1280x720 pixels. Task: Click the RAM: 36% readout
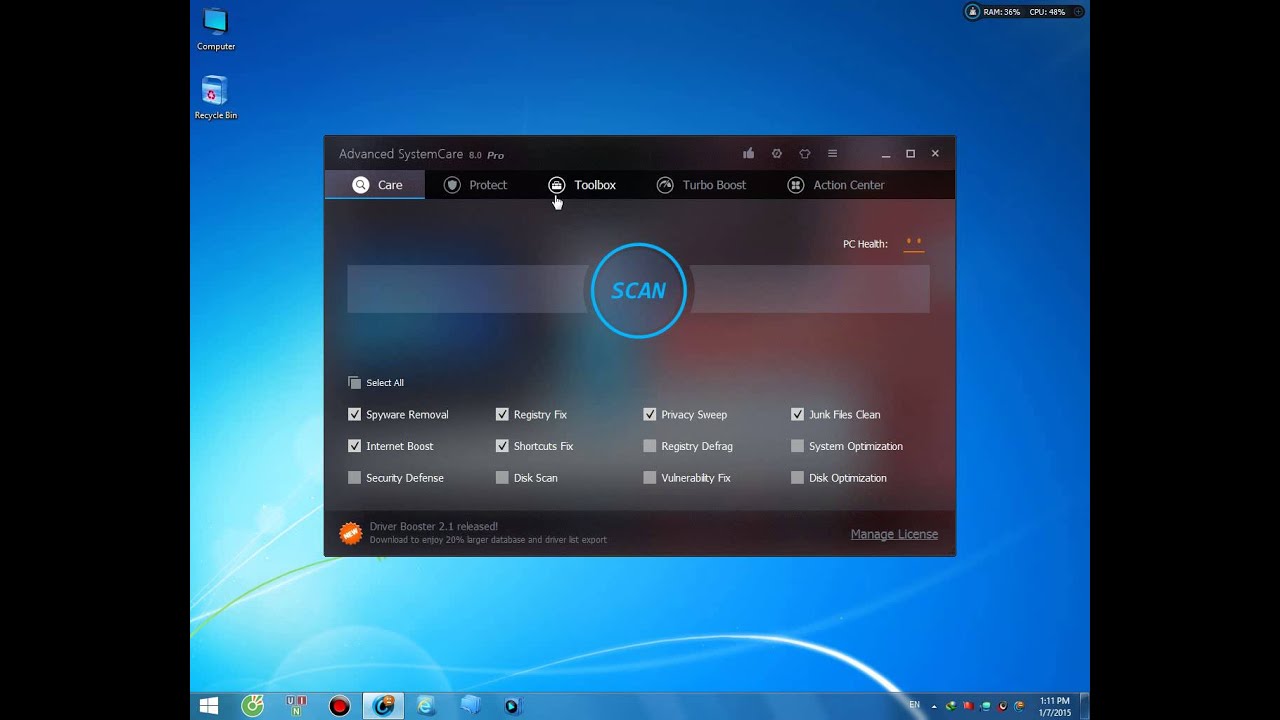[x=1002, y=12]
